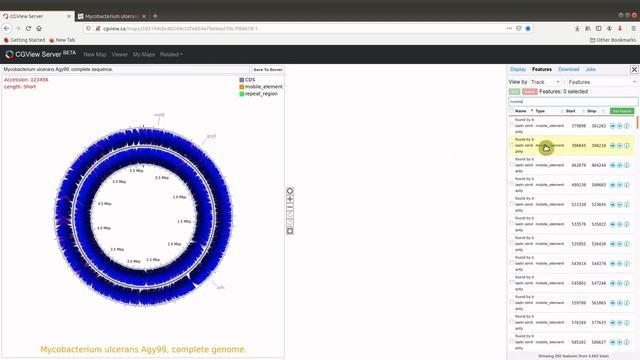Click the zoom-to icon for feature 499238
The width and height of the screenshot is (640, 360).
620,185
